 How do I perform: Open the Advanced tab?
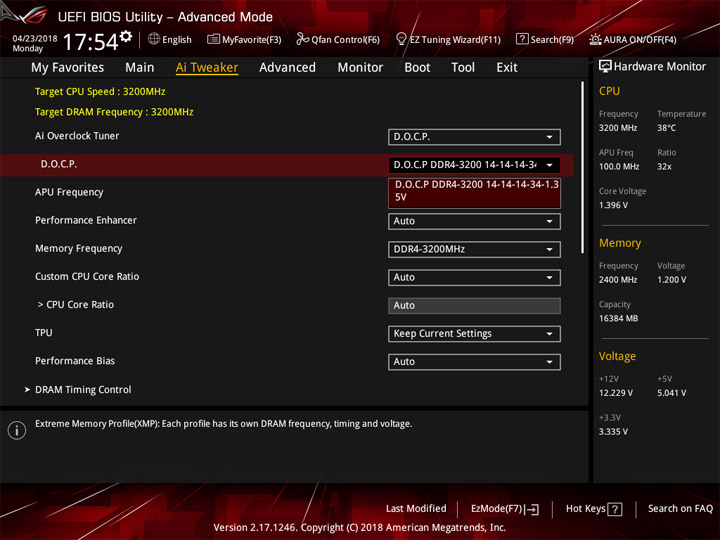pyautogui.click(x=287, y=68)
